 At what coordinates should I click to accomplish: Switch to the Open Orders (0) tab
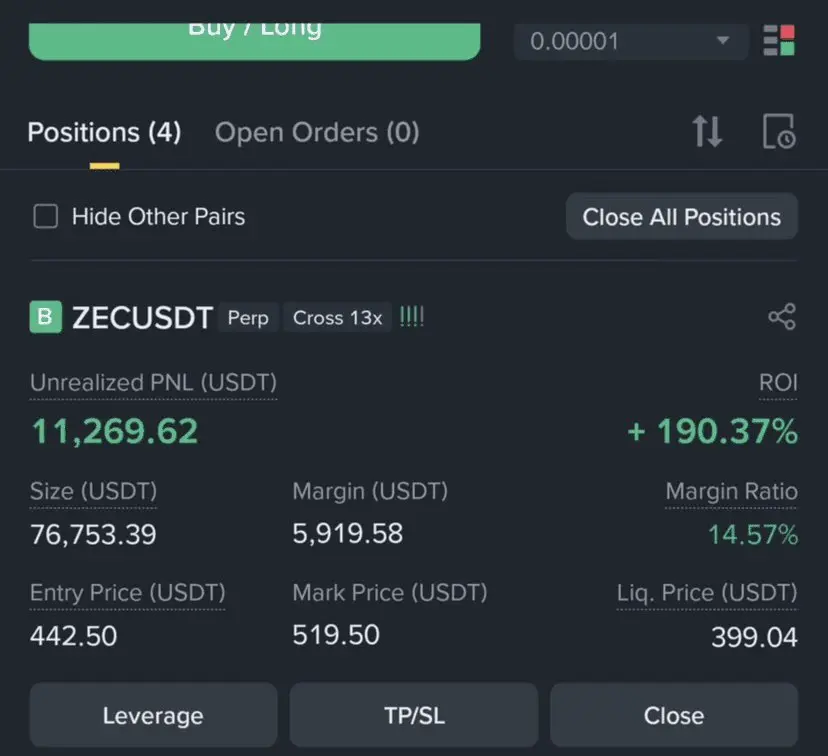click(317, 132)
